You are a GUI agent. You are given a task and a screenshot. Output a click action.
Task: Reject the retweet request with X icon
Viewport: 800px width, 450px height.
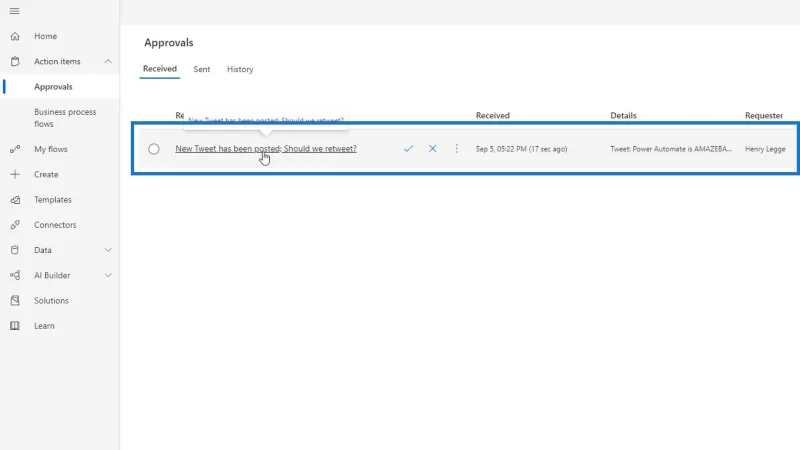click(x=433, y=148)
